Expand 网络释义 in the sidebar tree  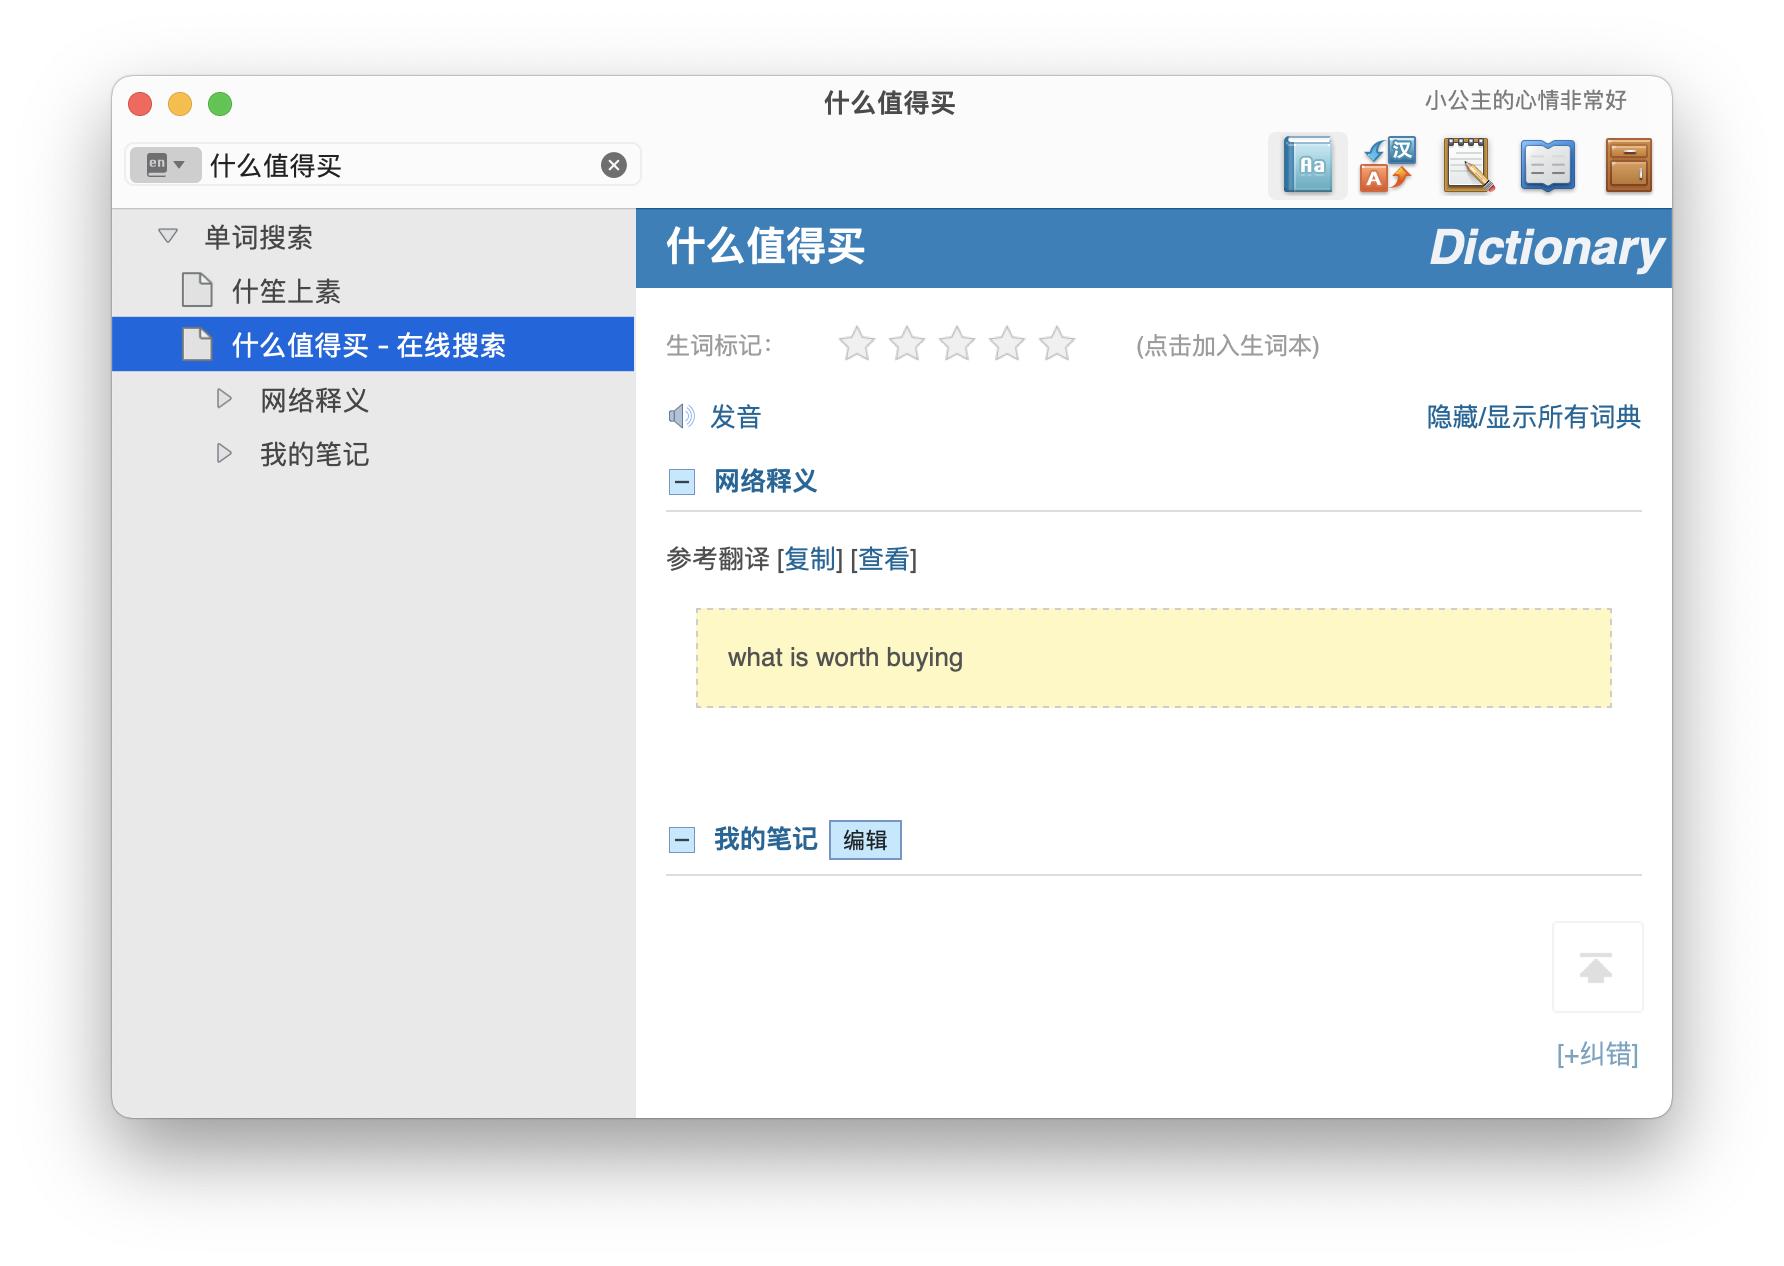[x=222, y=400]
